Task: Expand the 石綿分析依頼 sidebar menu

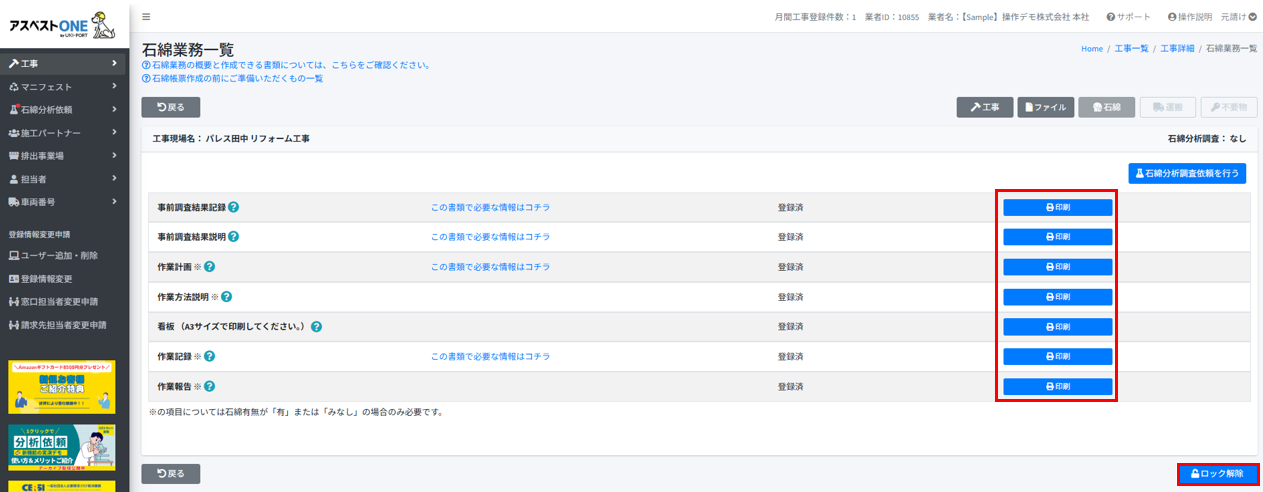Action: [x=64, y=110]
